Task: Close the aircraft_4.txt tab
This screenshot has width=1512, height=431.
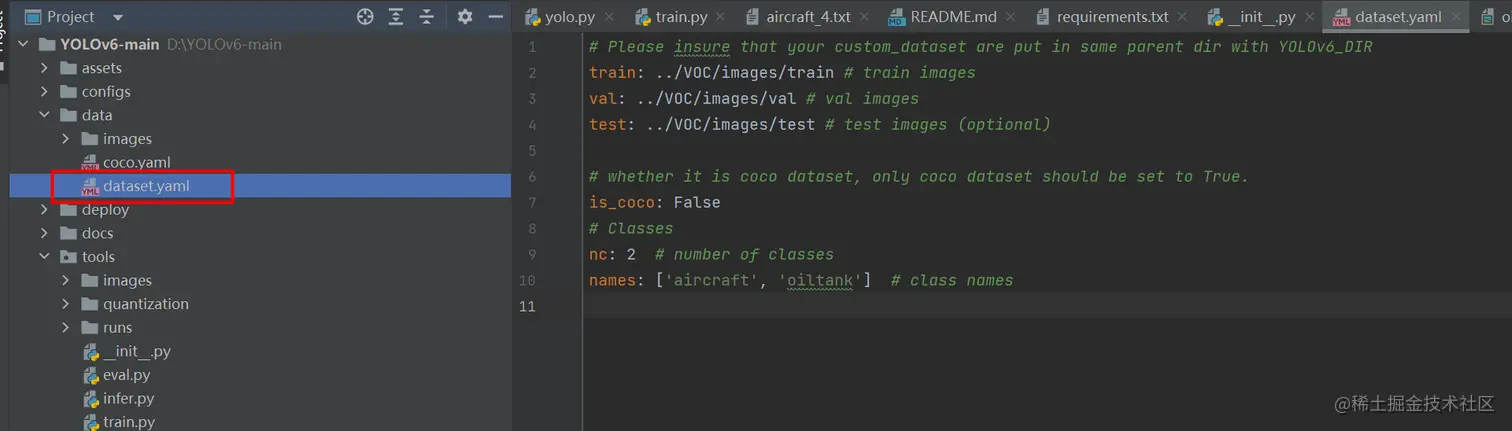Action: (864, 17)
